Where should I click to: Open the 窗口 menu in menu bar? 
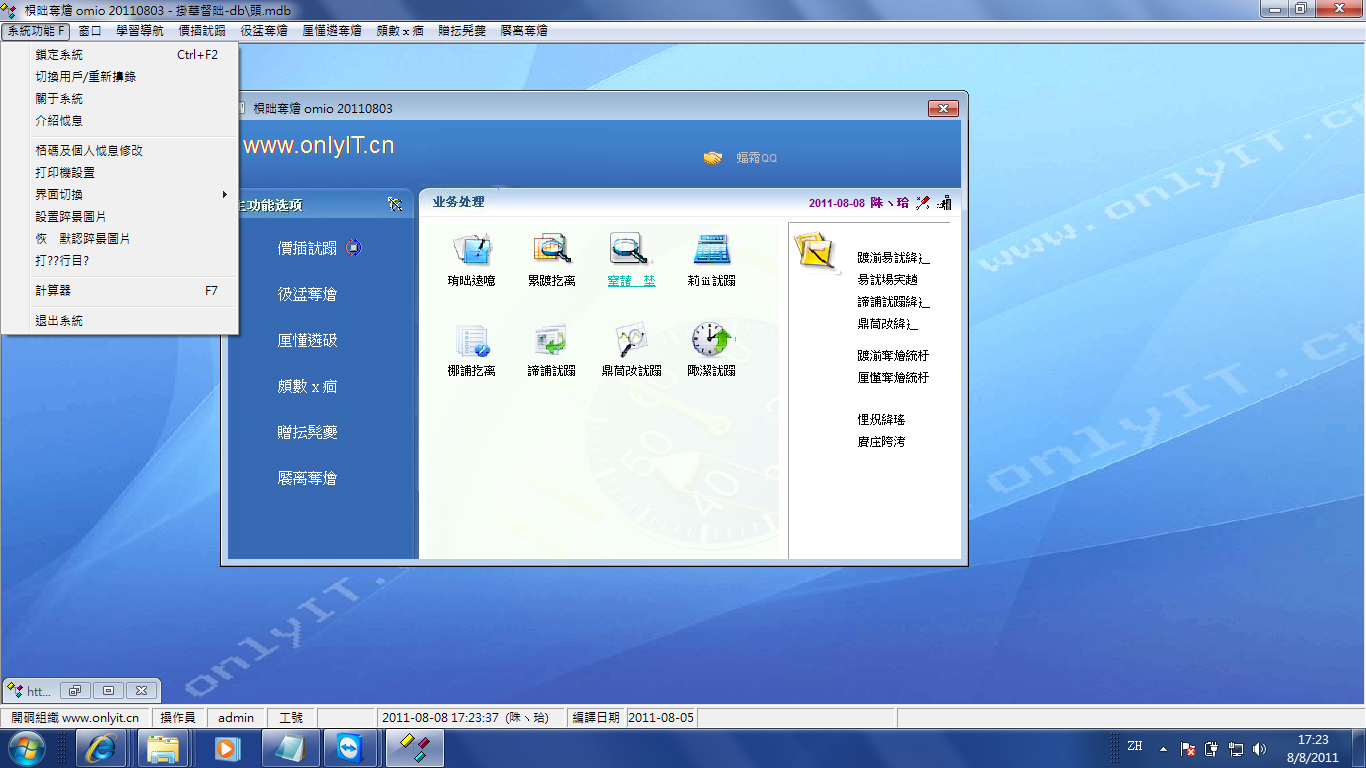90,31
